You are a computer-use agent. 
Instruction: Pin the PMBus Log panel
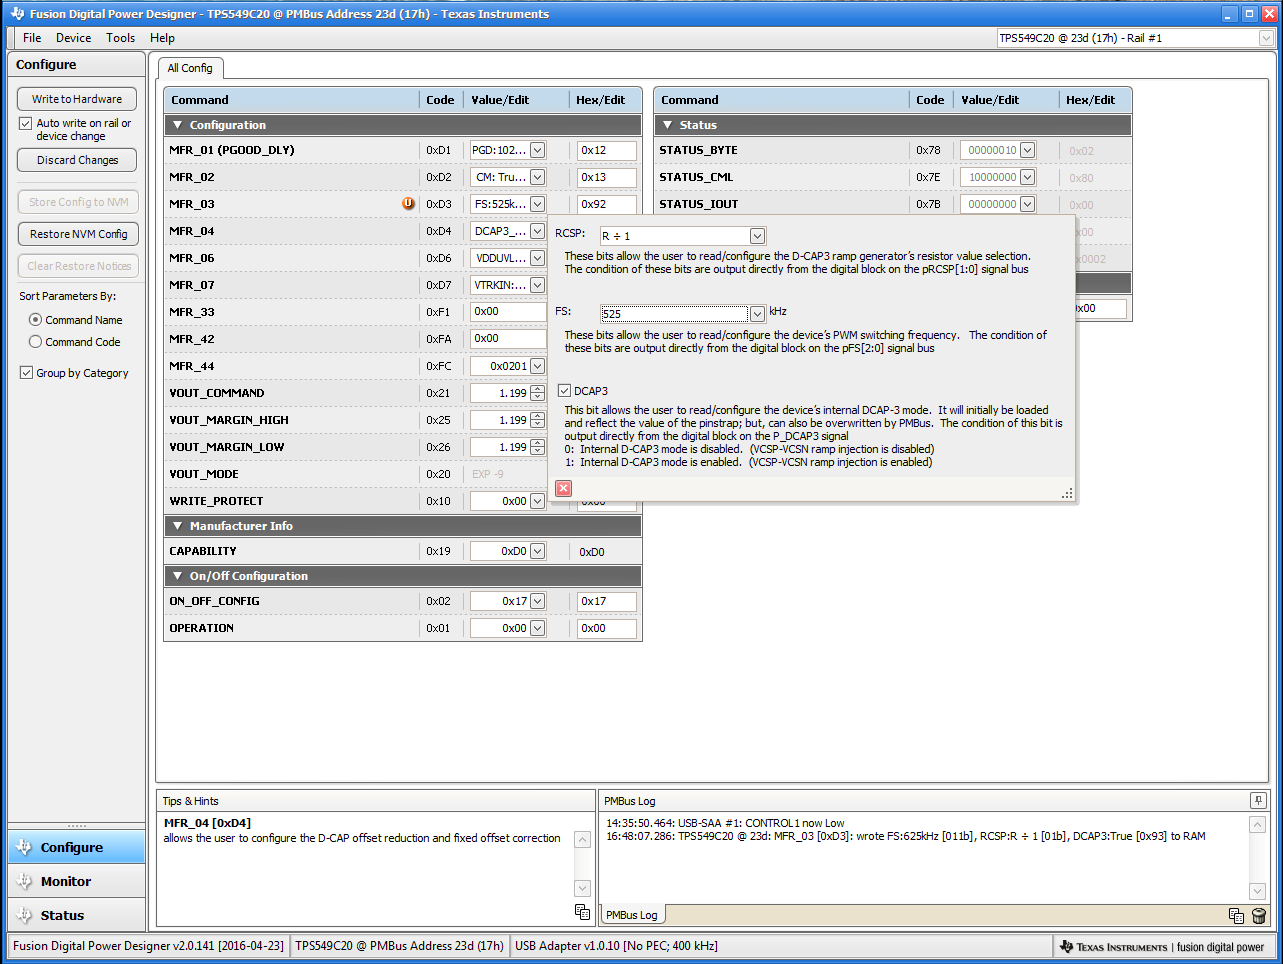(1258, 800)
